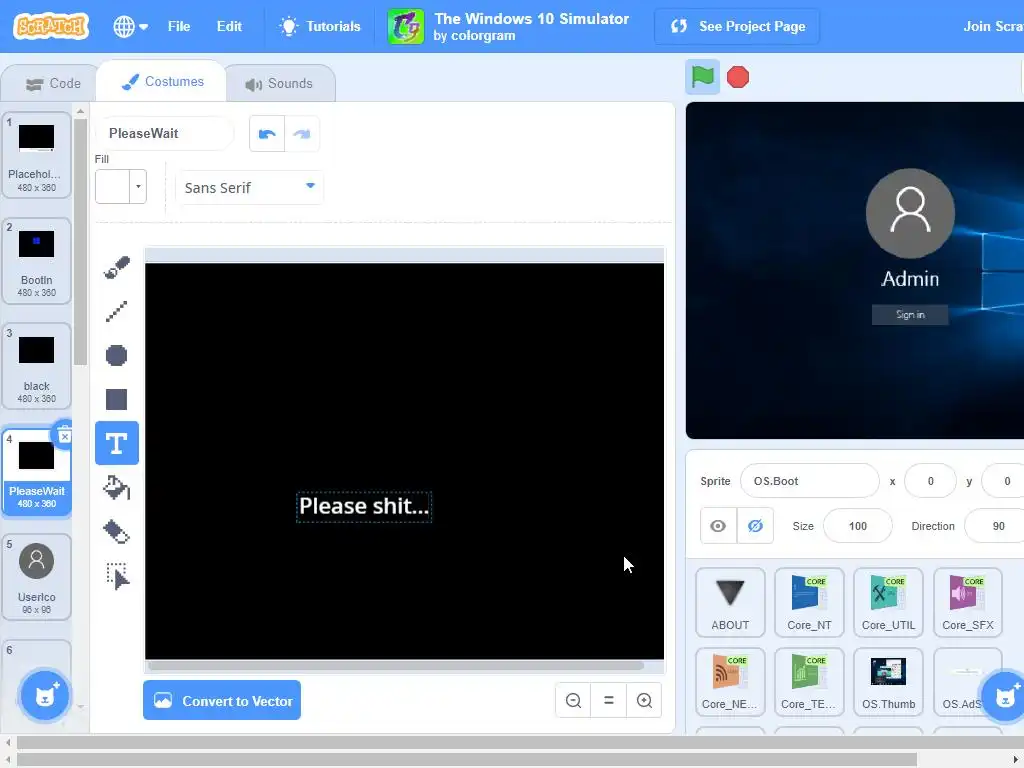Select the Fill bucket tool
Image resolution: width=1024 pixels, height=768 pixels.
pyautogui.click(x=117, y=488)
